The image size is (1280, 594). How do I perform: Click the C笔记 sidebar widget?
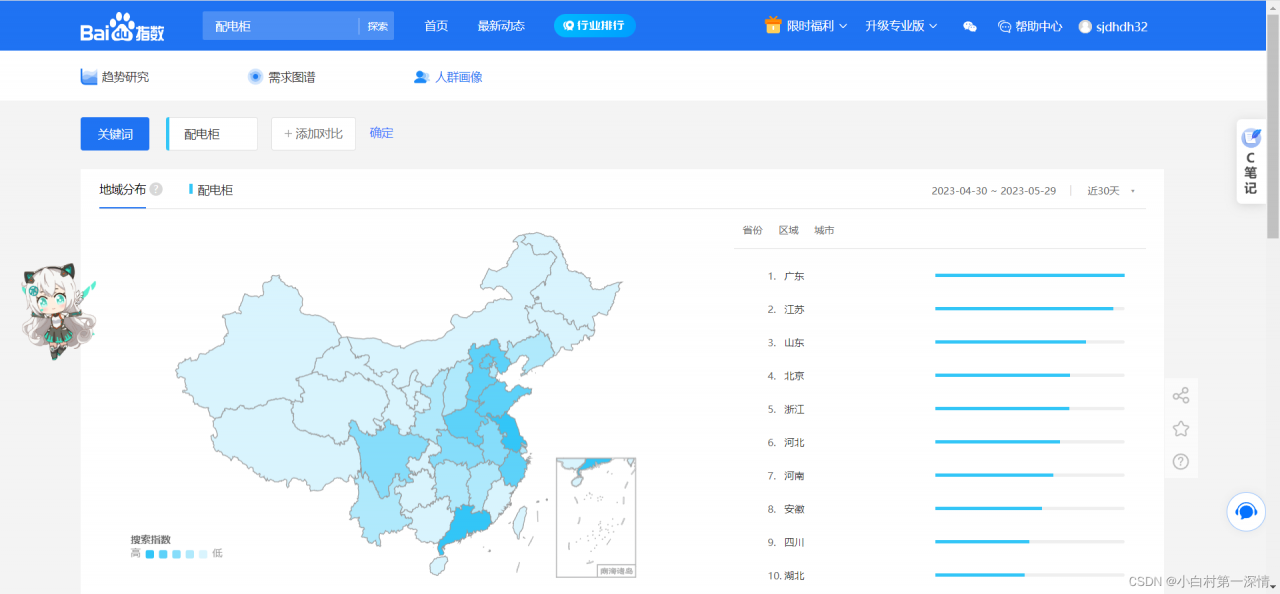click(x=1249, y=162)
